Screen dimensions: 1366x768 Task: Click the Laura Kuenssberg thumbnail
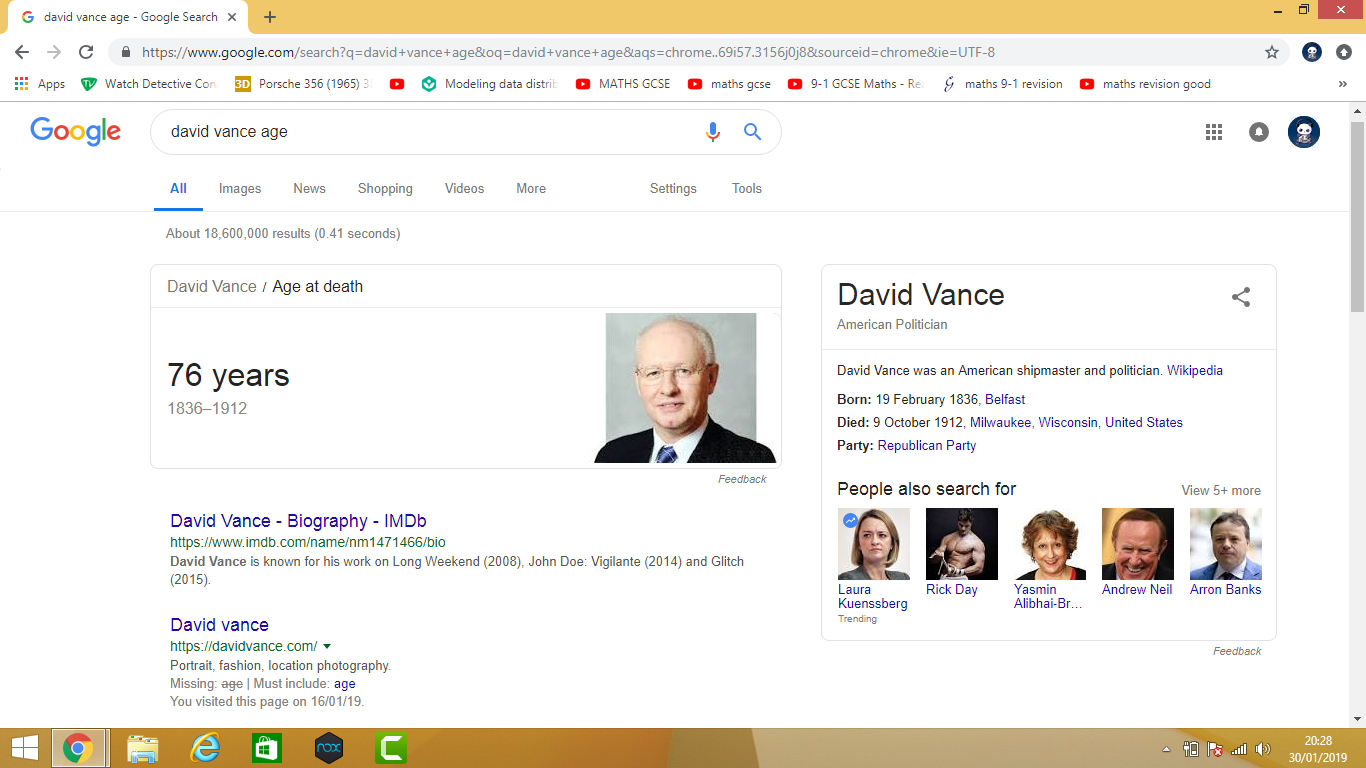[x=874, y=544]
